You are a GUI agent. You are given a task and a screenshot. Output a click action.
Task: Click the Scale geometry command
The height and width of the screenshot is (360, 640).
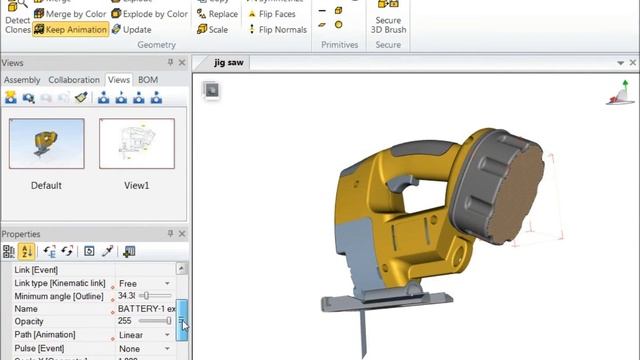pos(212,29)
